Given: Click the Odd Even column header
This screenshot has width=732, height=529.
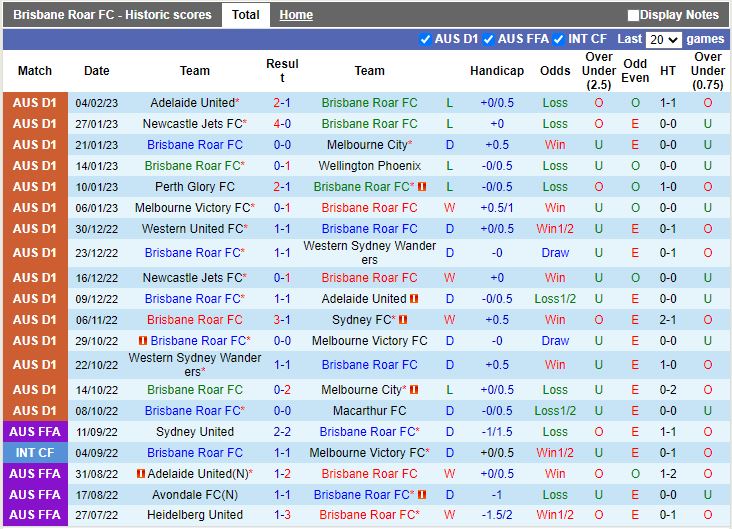Looking at the screenshot, I should [635, 71].
